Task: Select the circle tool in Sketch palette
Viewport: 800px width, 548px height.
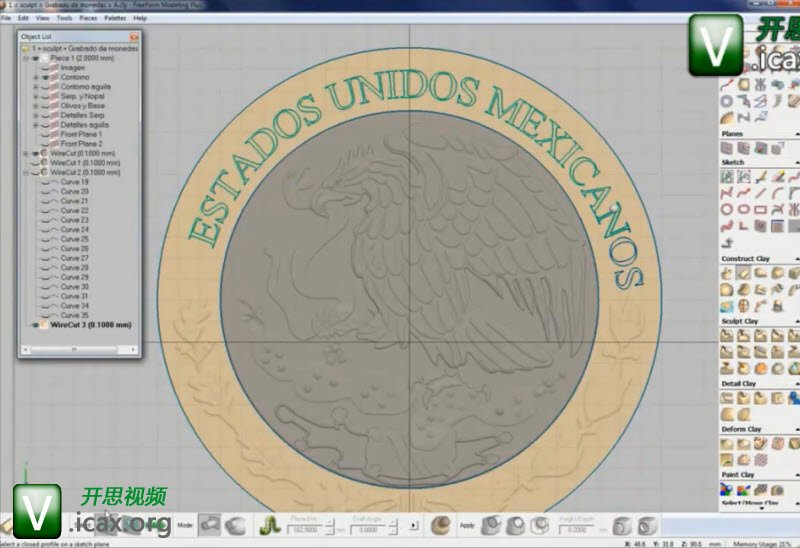Action: 727,209
